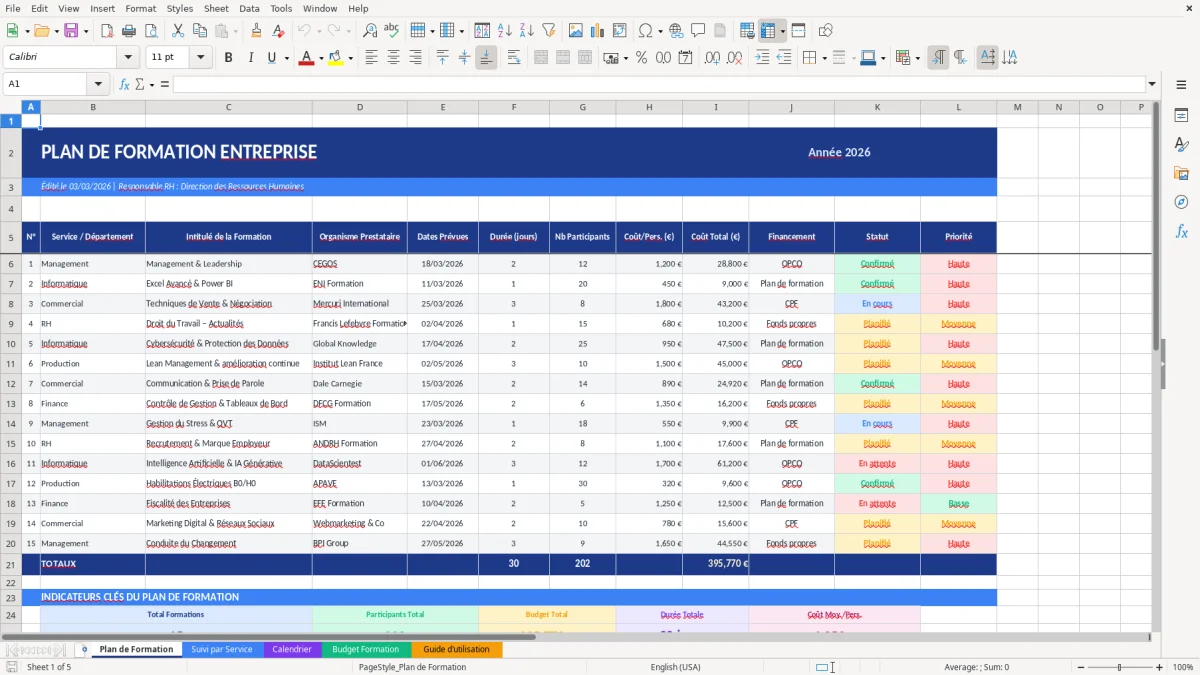Click the formula bar Sum button
Viewport: 1200px width, 675px height.
(141, 84)
